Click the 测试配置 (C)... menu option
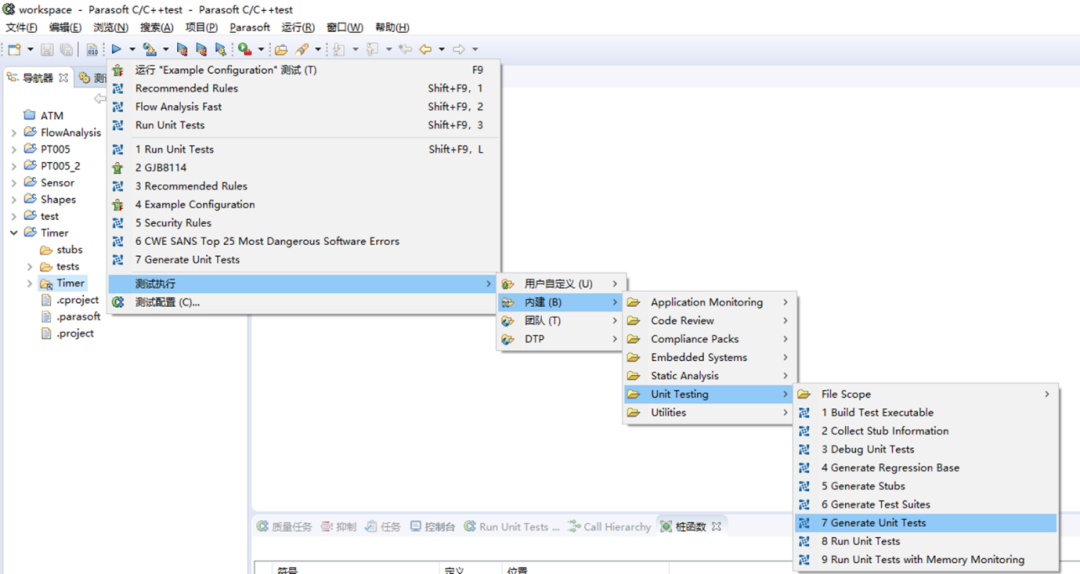This screenshot has width=1080, height=574. pyautogui.click(x=167, y=302)
